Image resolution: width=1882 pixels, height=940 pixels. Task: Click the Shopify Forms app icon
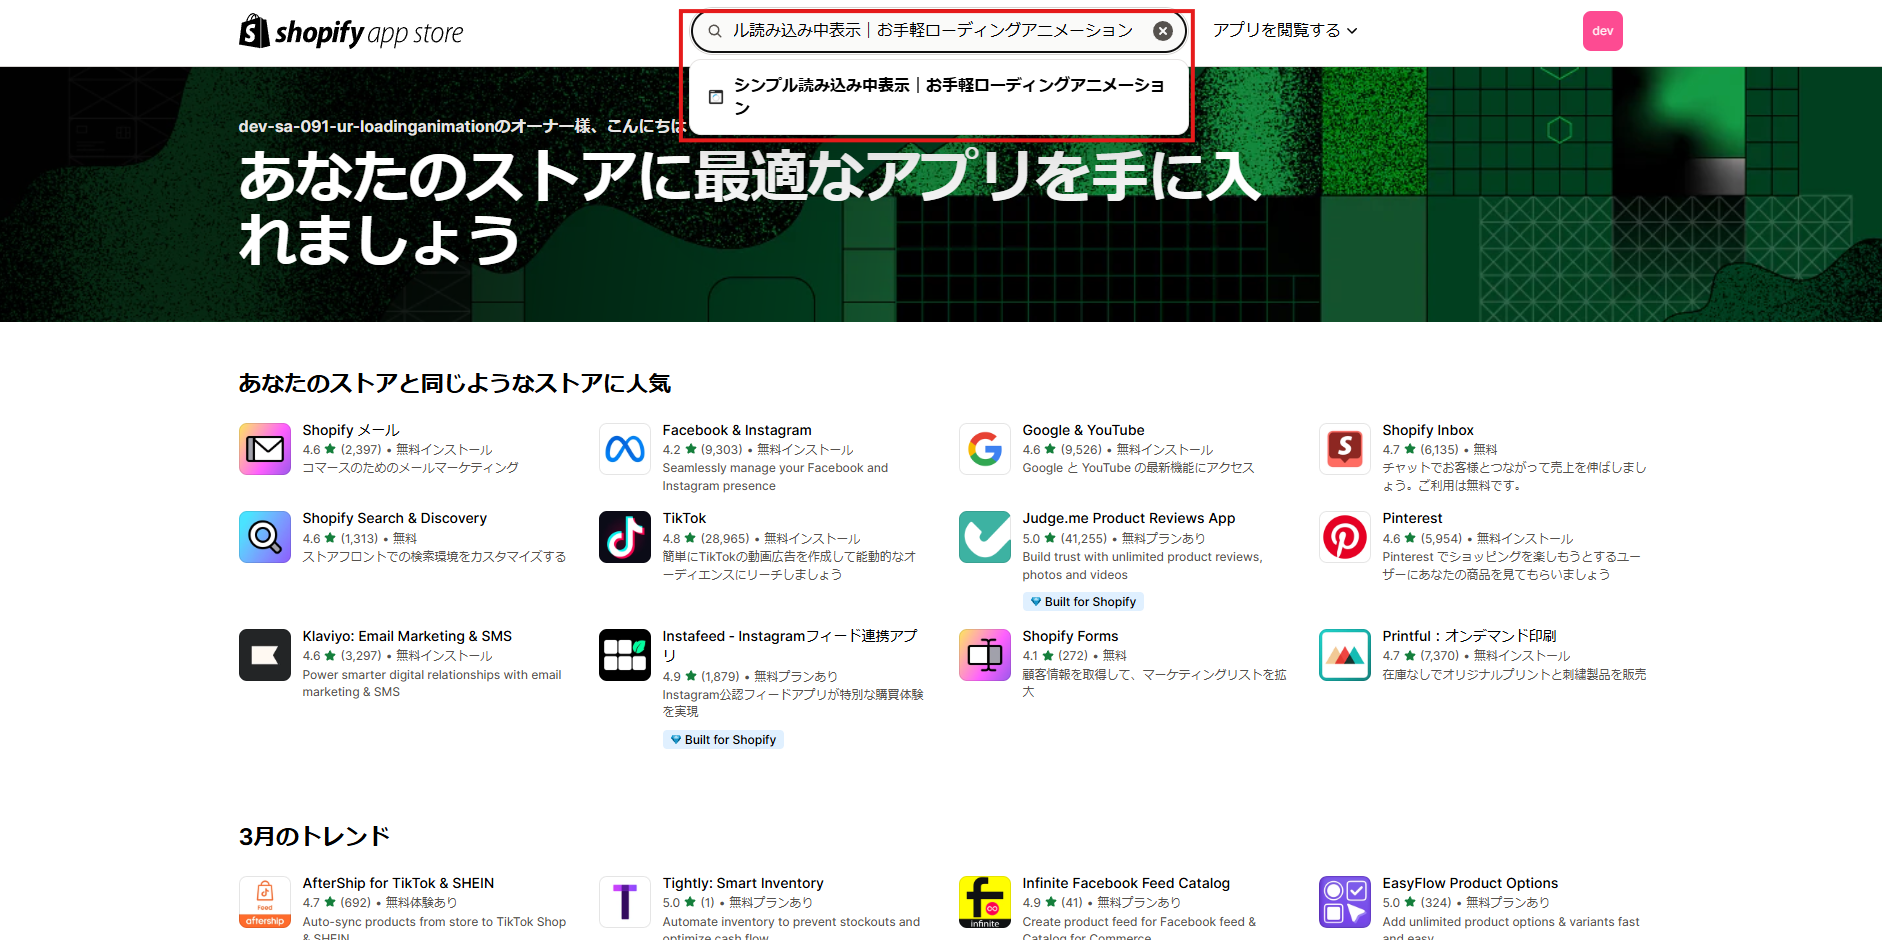tap(984, 655)
